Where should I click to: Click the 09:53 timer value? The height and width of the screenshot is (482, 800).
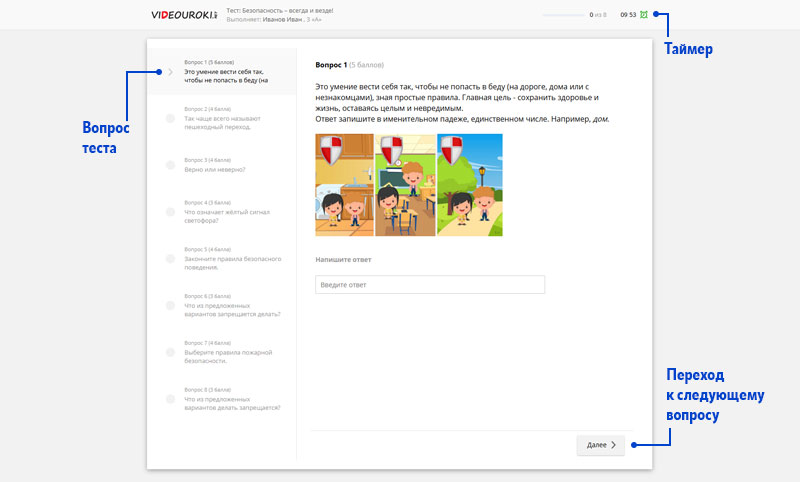coord(628,15)
